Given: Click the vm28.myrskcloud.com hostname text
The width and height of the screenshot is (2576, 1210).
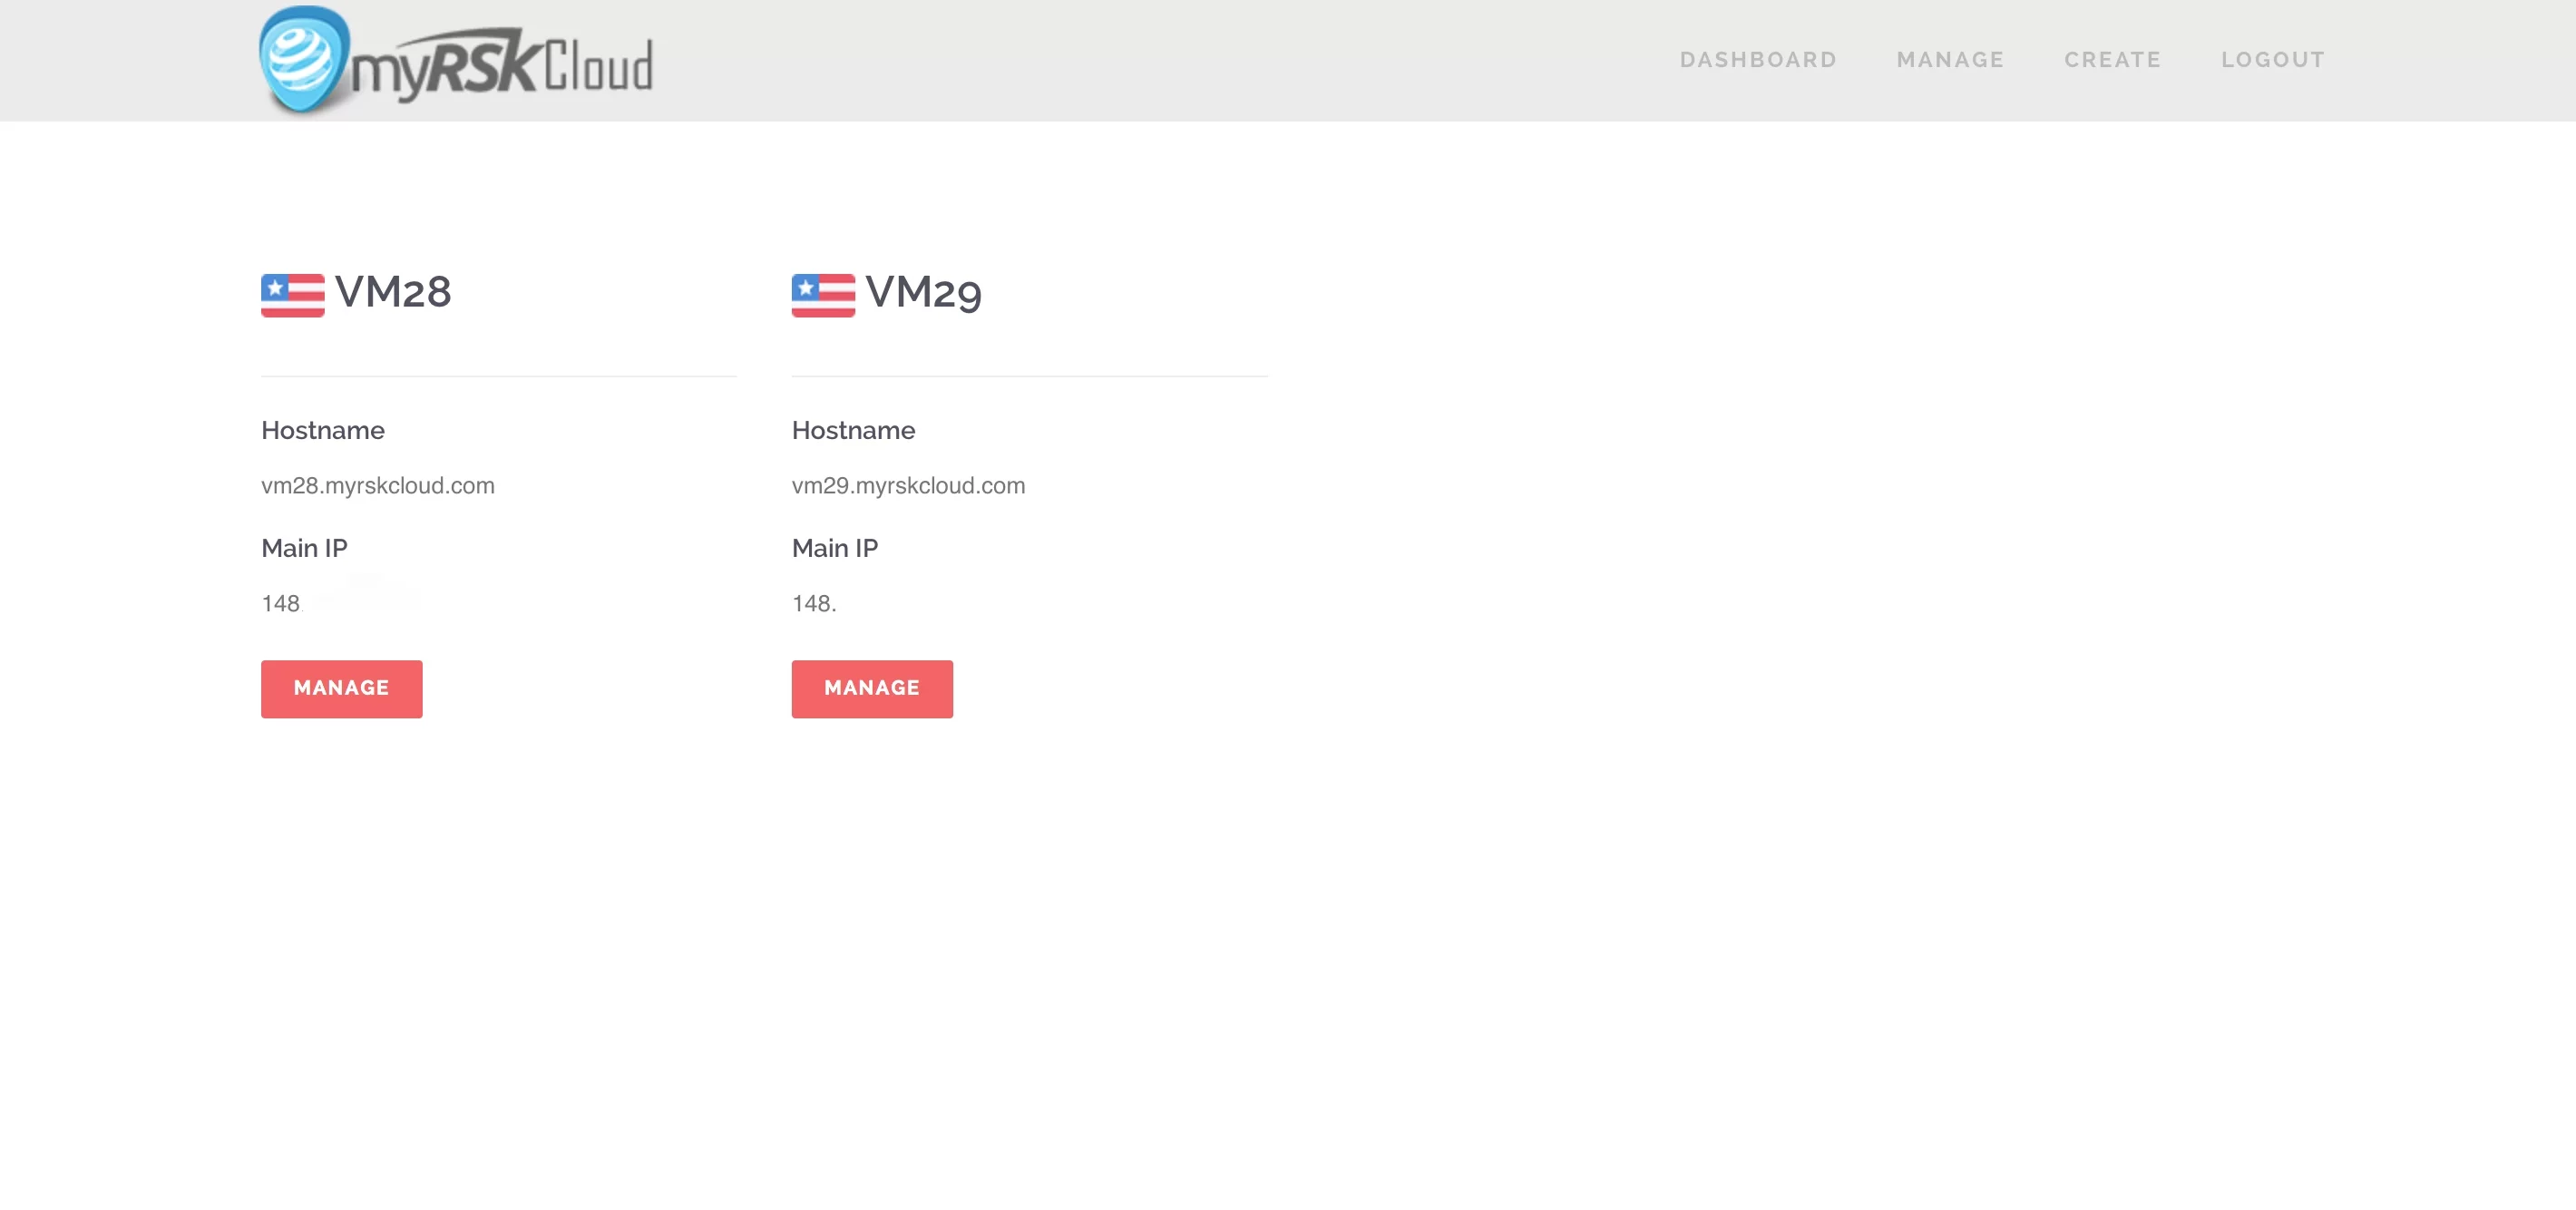Looking at the screenshot, I should [x=378, y=486].
